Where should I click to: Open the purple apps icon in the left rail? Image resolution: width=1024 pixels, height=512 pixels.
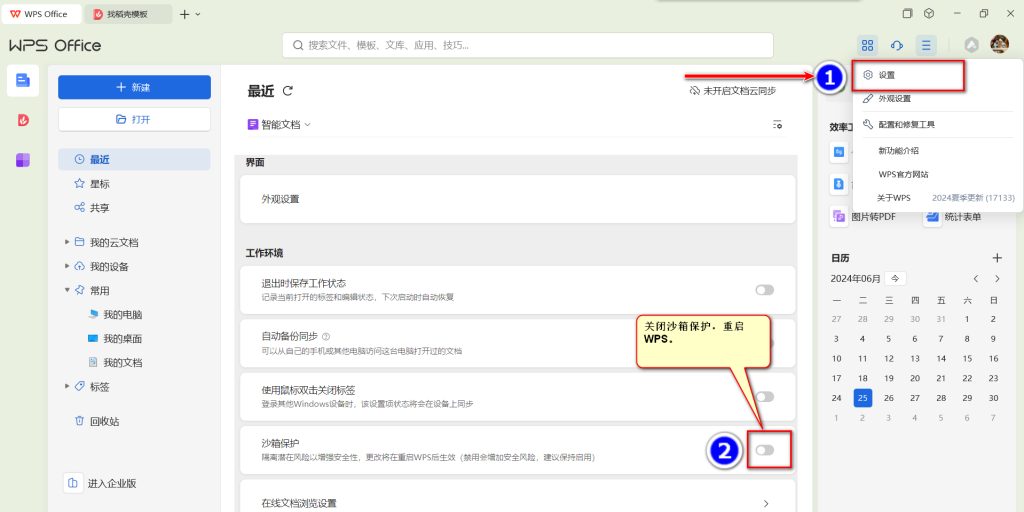(23, 160)
